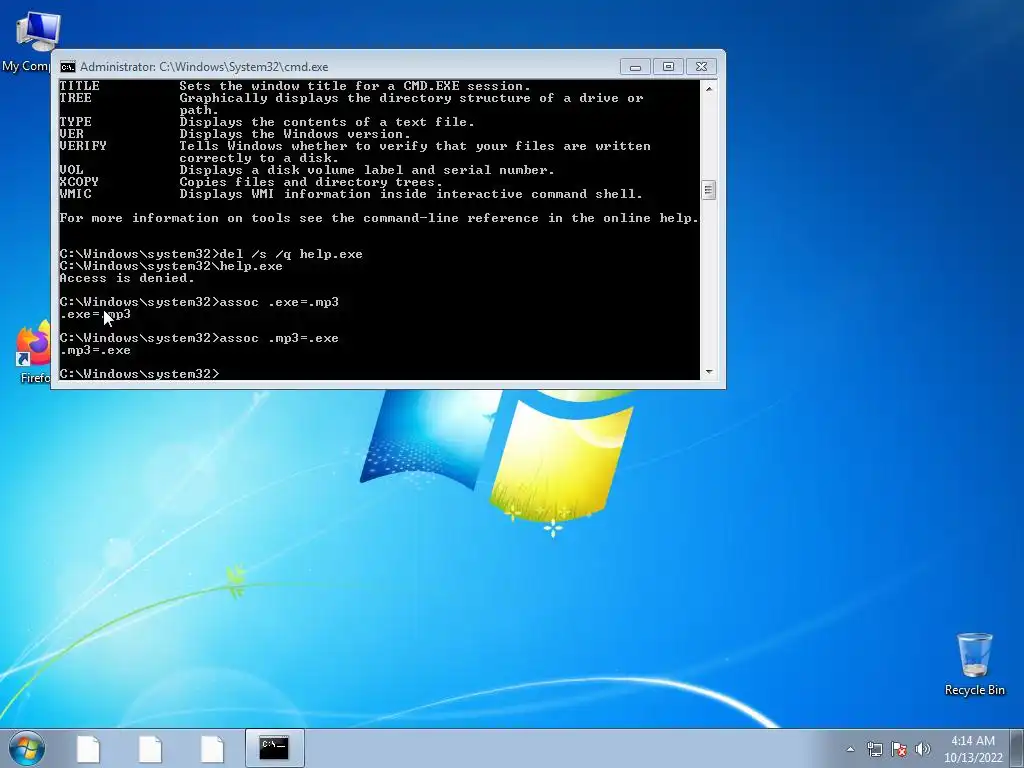Open the second blank file taskbar icon

[x=150, y=749]
